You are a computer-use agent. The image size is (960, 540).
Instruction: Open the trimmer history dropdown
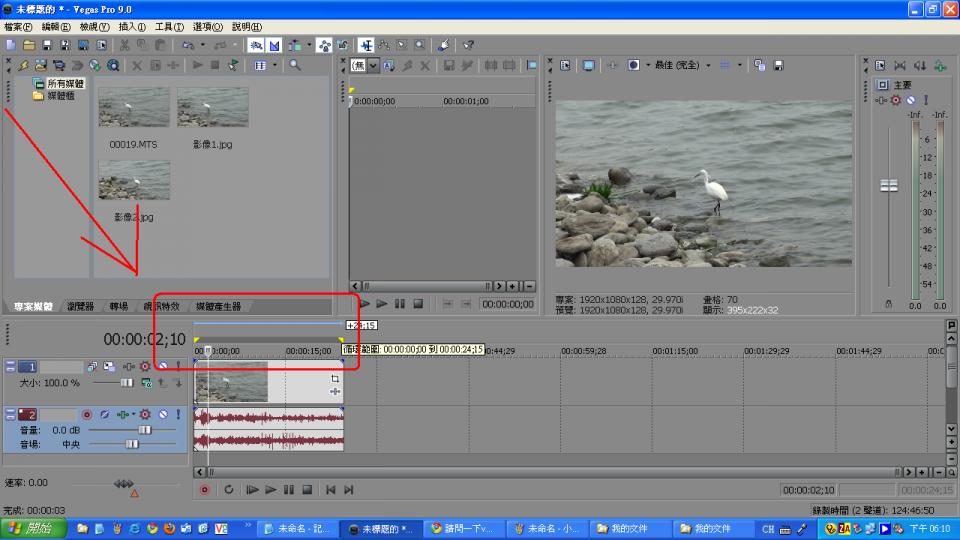[x=374, y=65]
